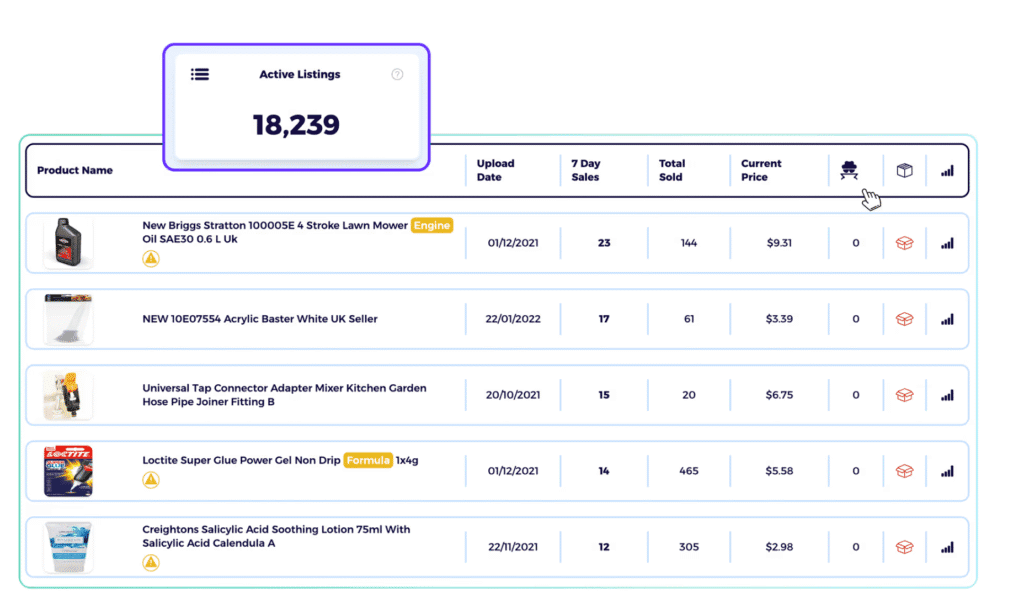Click analytics icon on Universal Tap Connector row
The width and height of the screenshot is (1024, 614).
tap(947, 394)
